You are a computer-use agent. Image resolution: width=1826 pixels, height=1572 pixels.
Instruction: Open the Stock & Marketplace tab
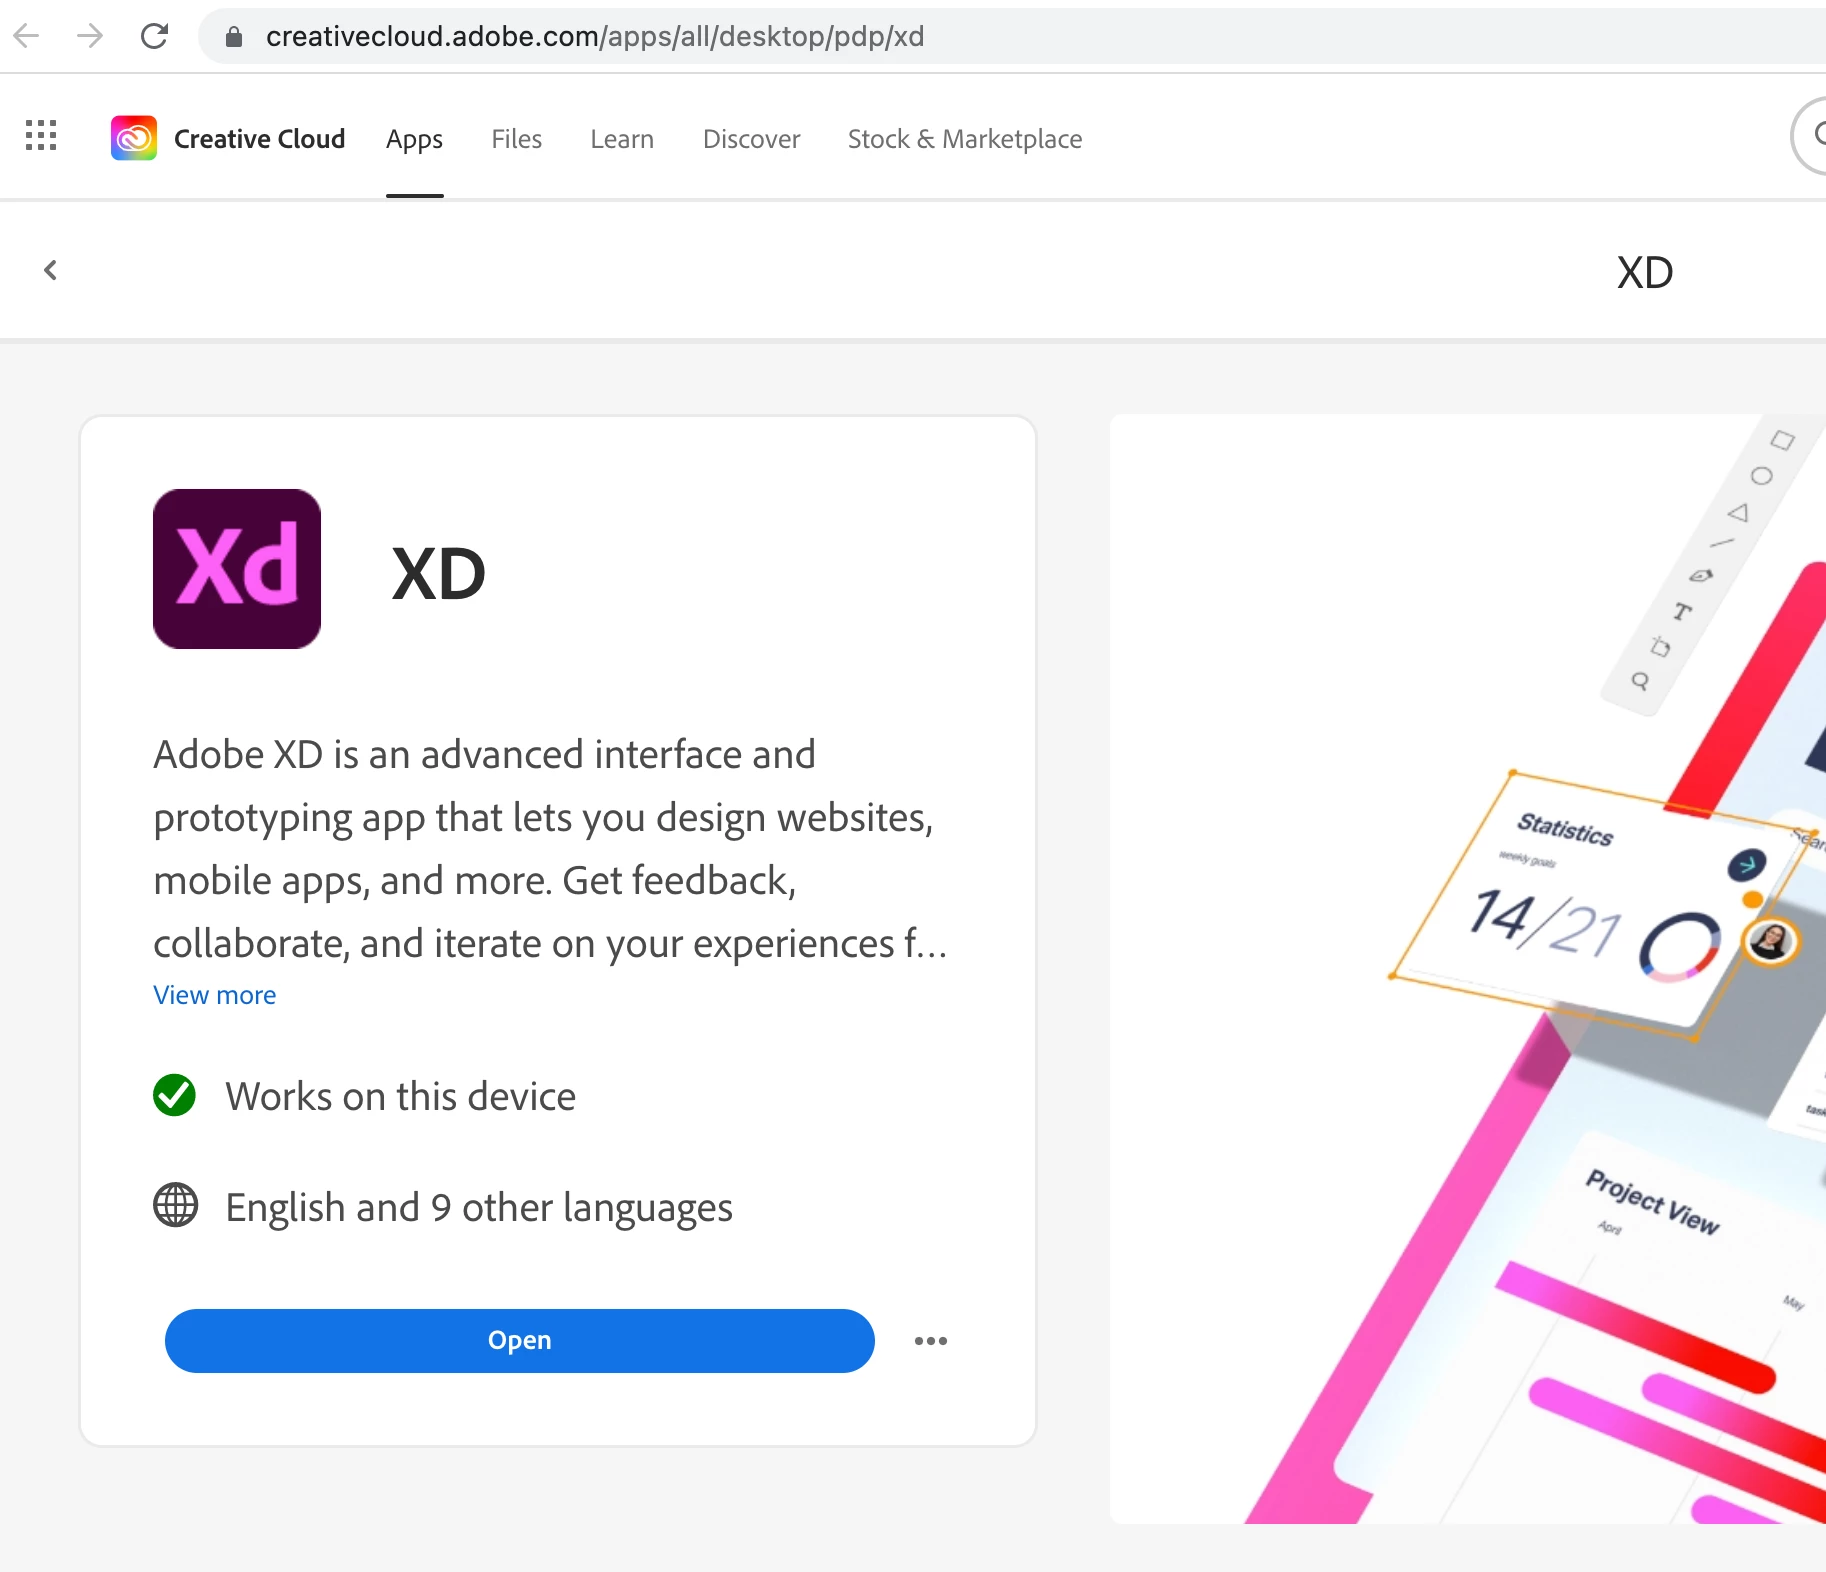965,139
